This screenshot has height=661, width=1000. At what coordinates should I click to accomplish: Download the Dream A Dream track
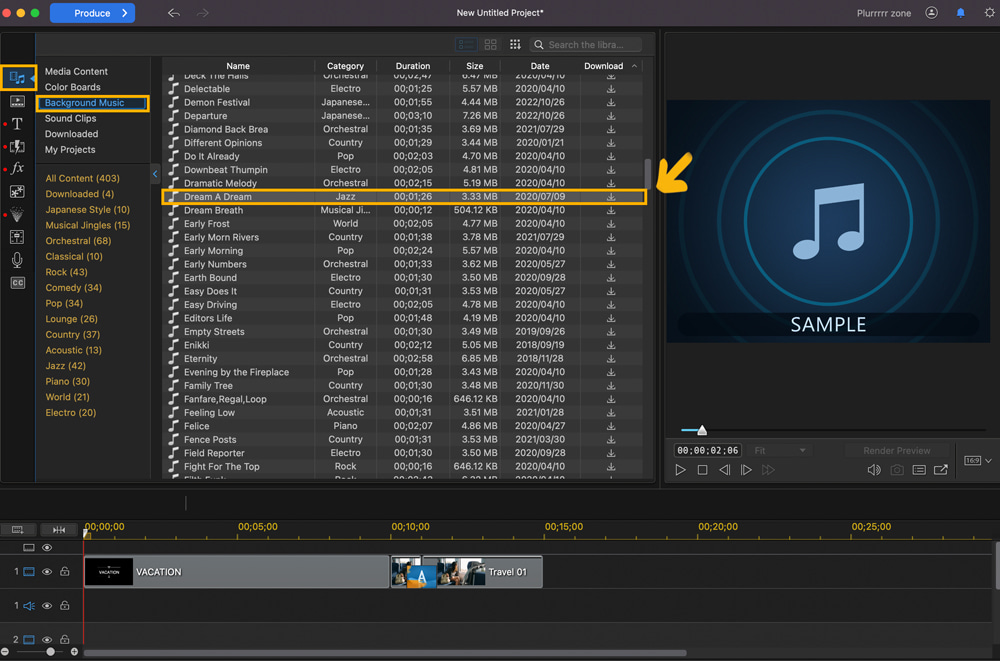click(611, 196)
